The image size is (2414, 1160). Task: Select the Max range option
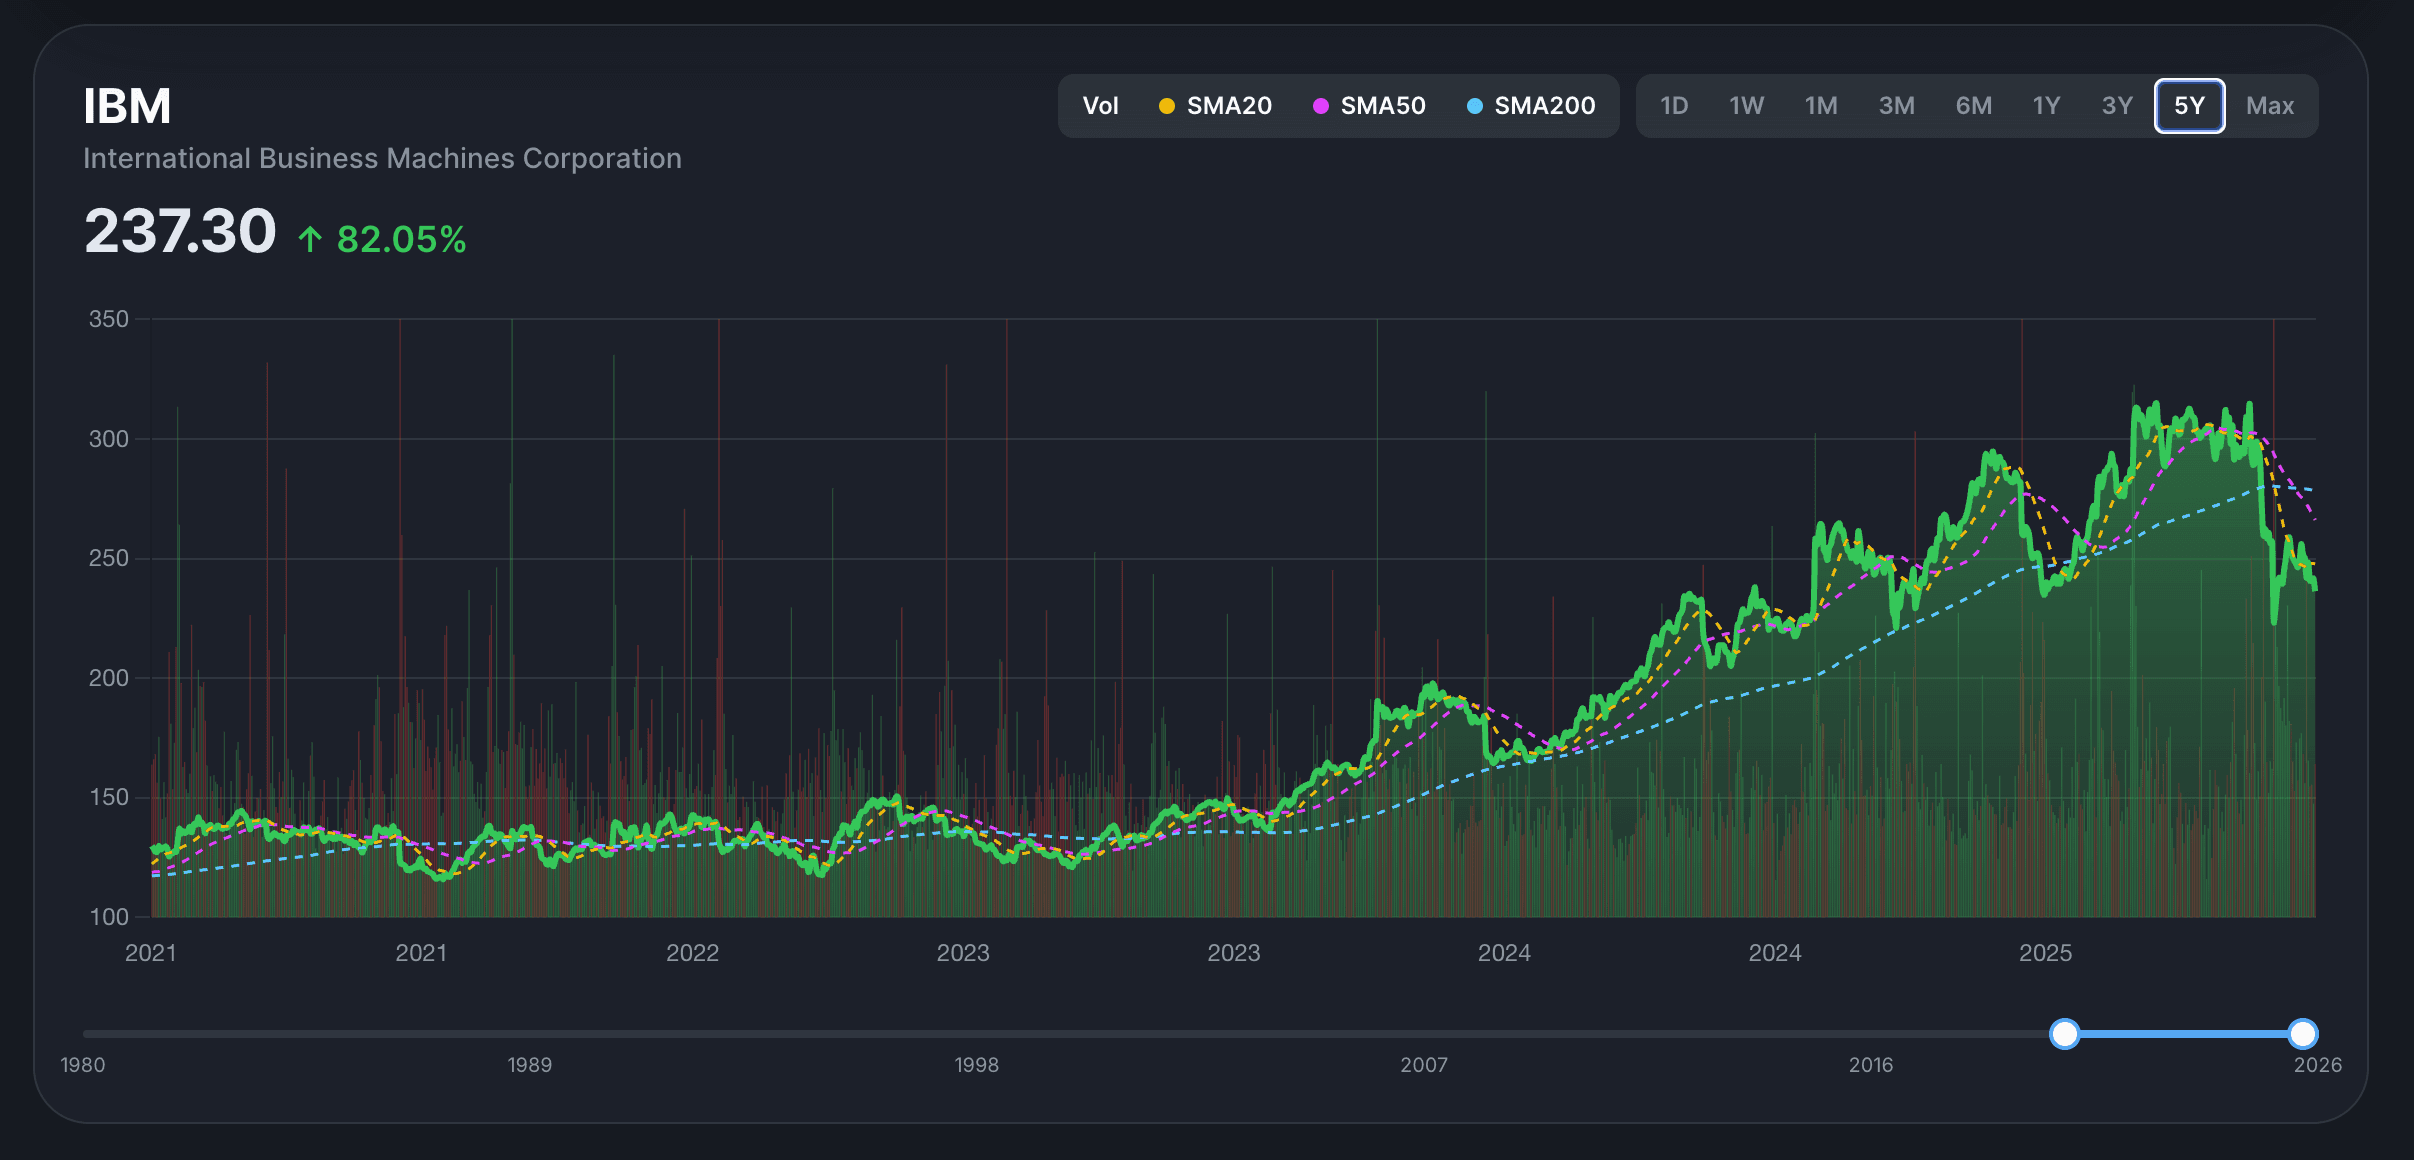(x=2270, y=105)
